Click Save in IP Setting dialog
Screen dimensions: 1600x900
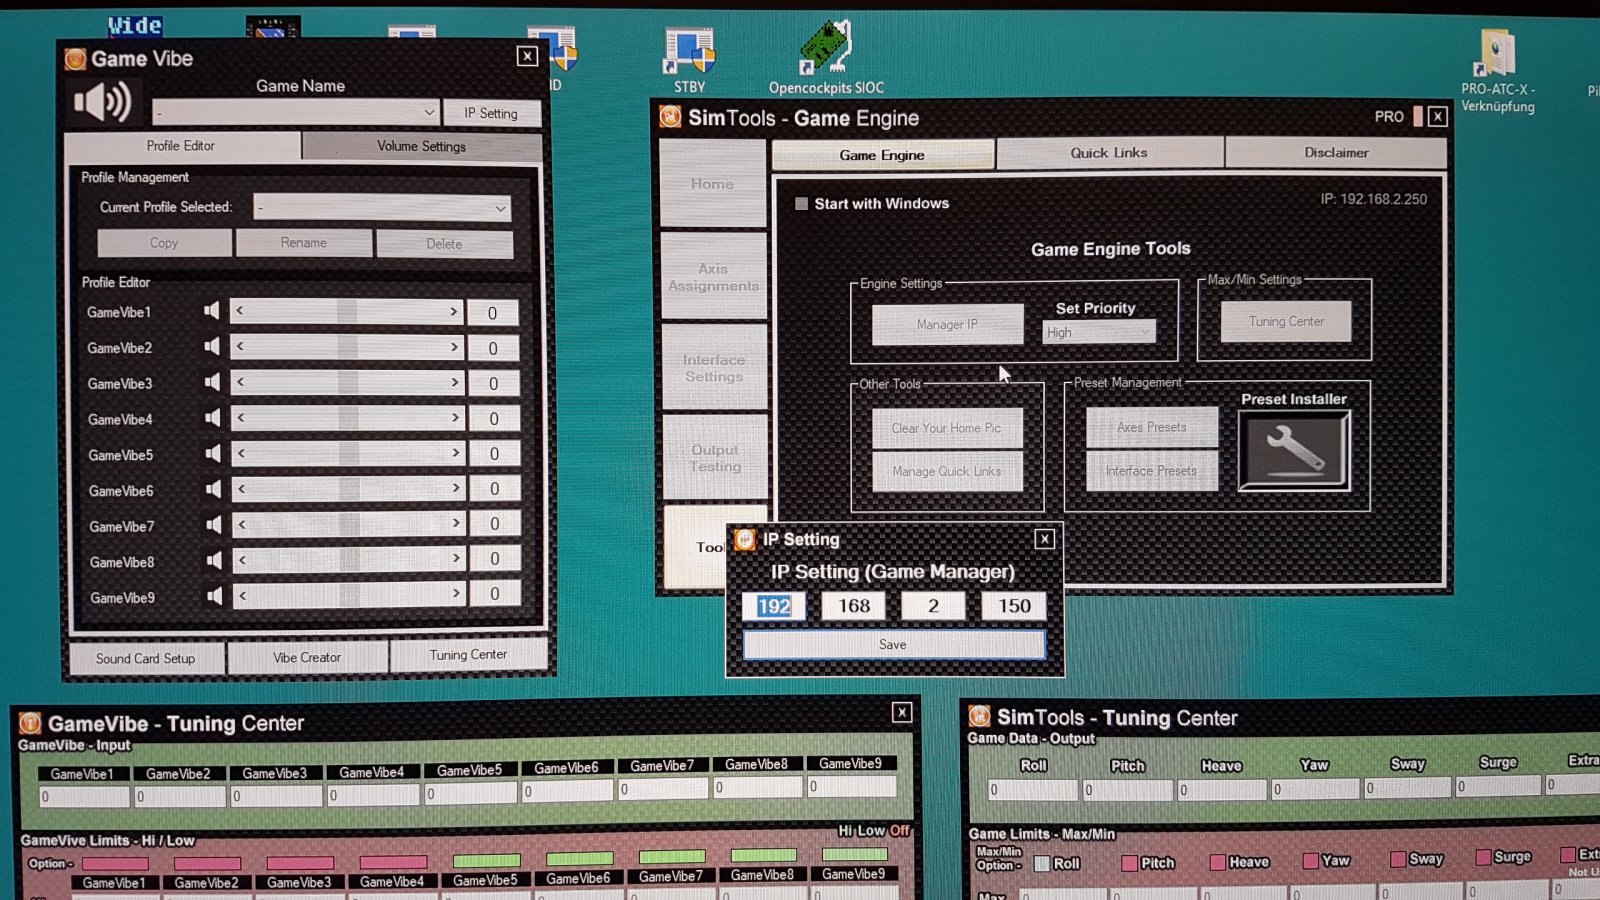(893, 645)
